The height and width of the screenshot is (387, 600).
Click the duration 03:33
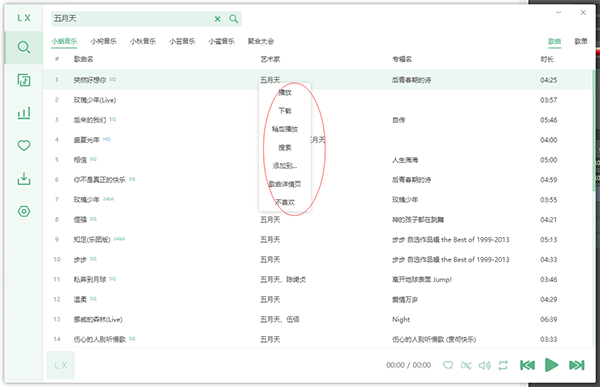tap(548, 339)
